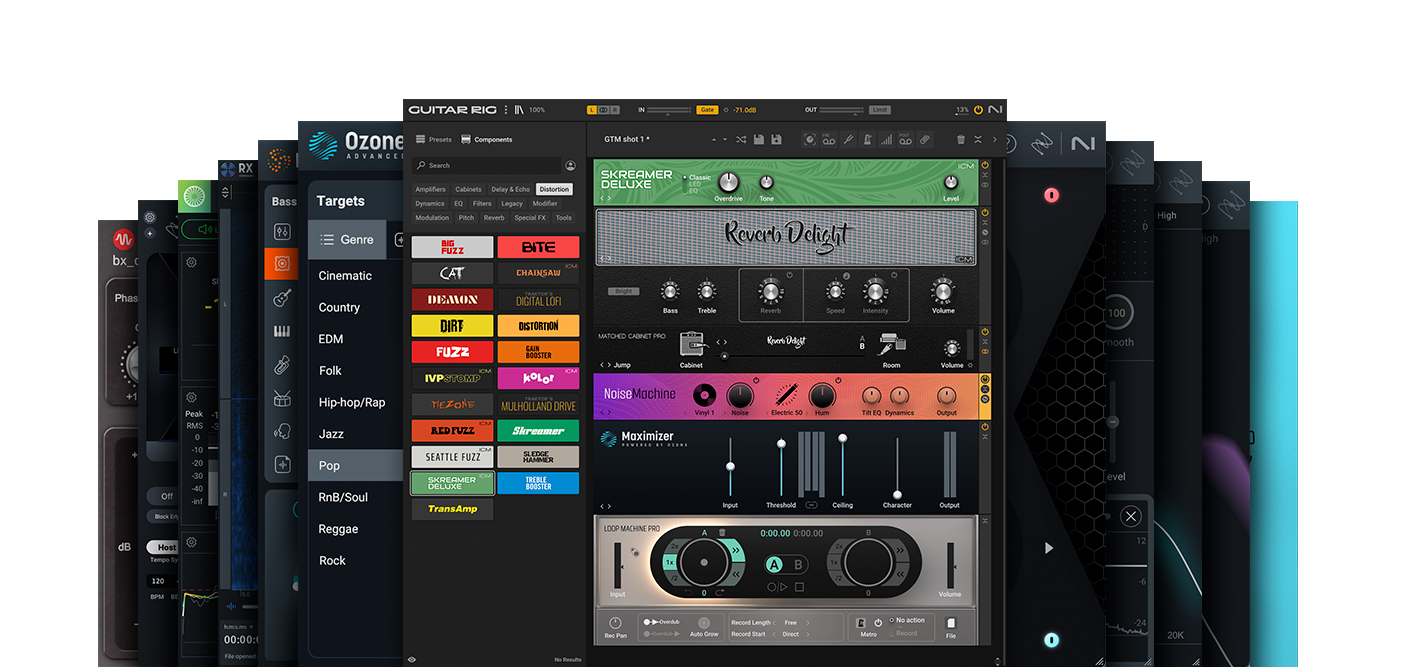Choose the Seattle Fuzz component
Viewport: 1410px width, 667px height.
click(x=452, y=457)
